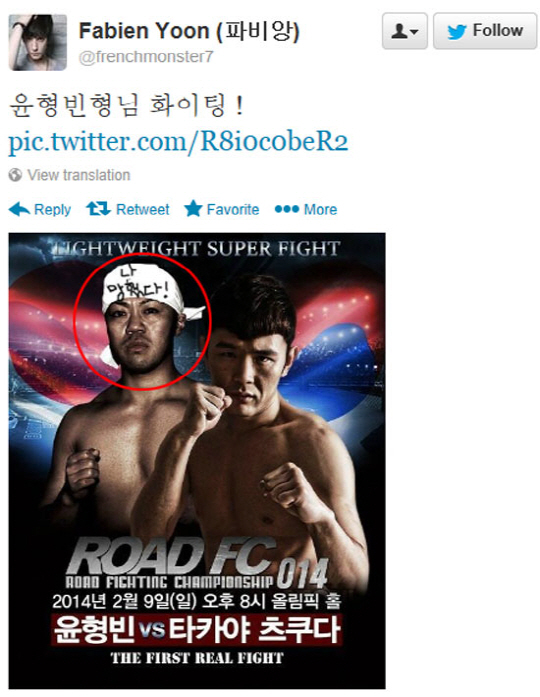Click the View translation text
Viewport: 540px width, 697px height.
pos(79,175)
